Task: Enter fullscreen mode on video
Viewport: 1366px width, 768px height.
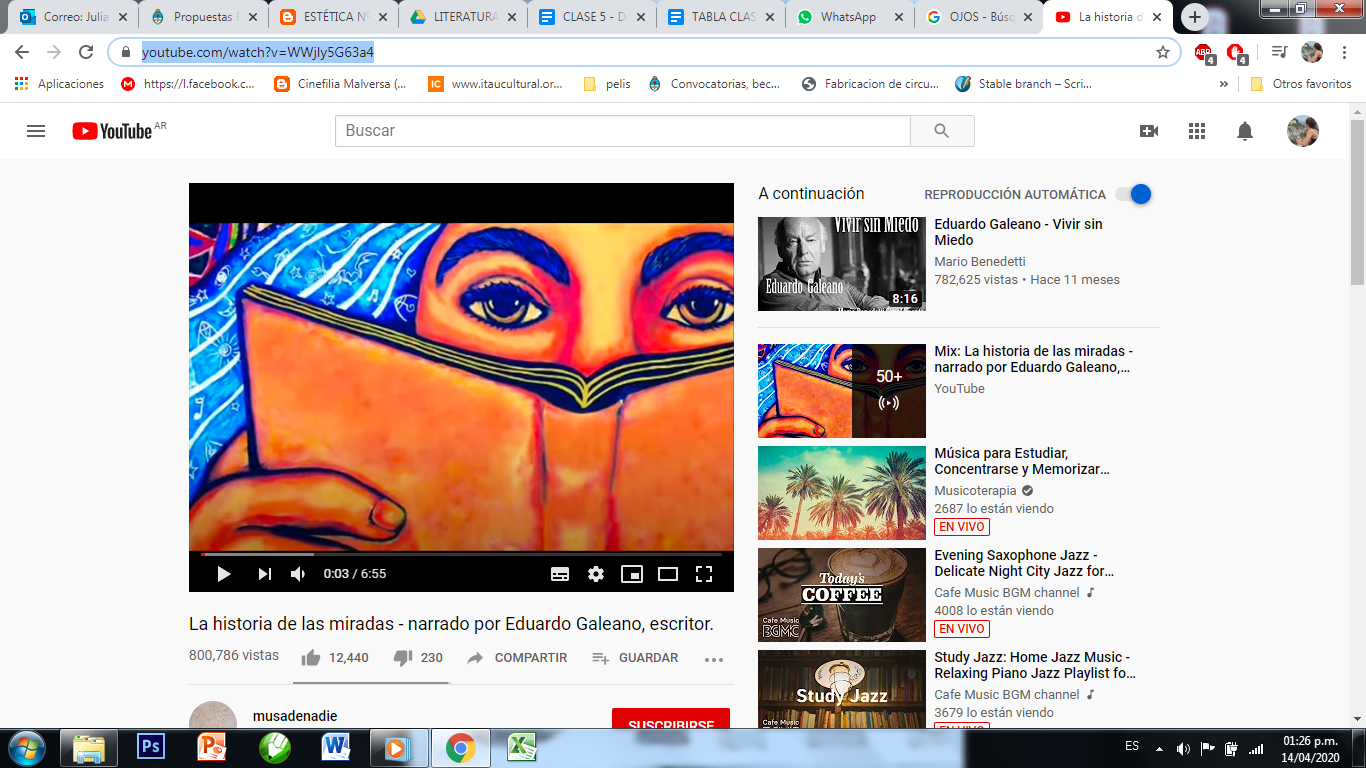Action: coord(704,574)
